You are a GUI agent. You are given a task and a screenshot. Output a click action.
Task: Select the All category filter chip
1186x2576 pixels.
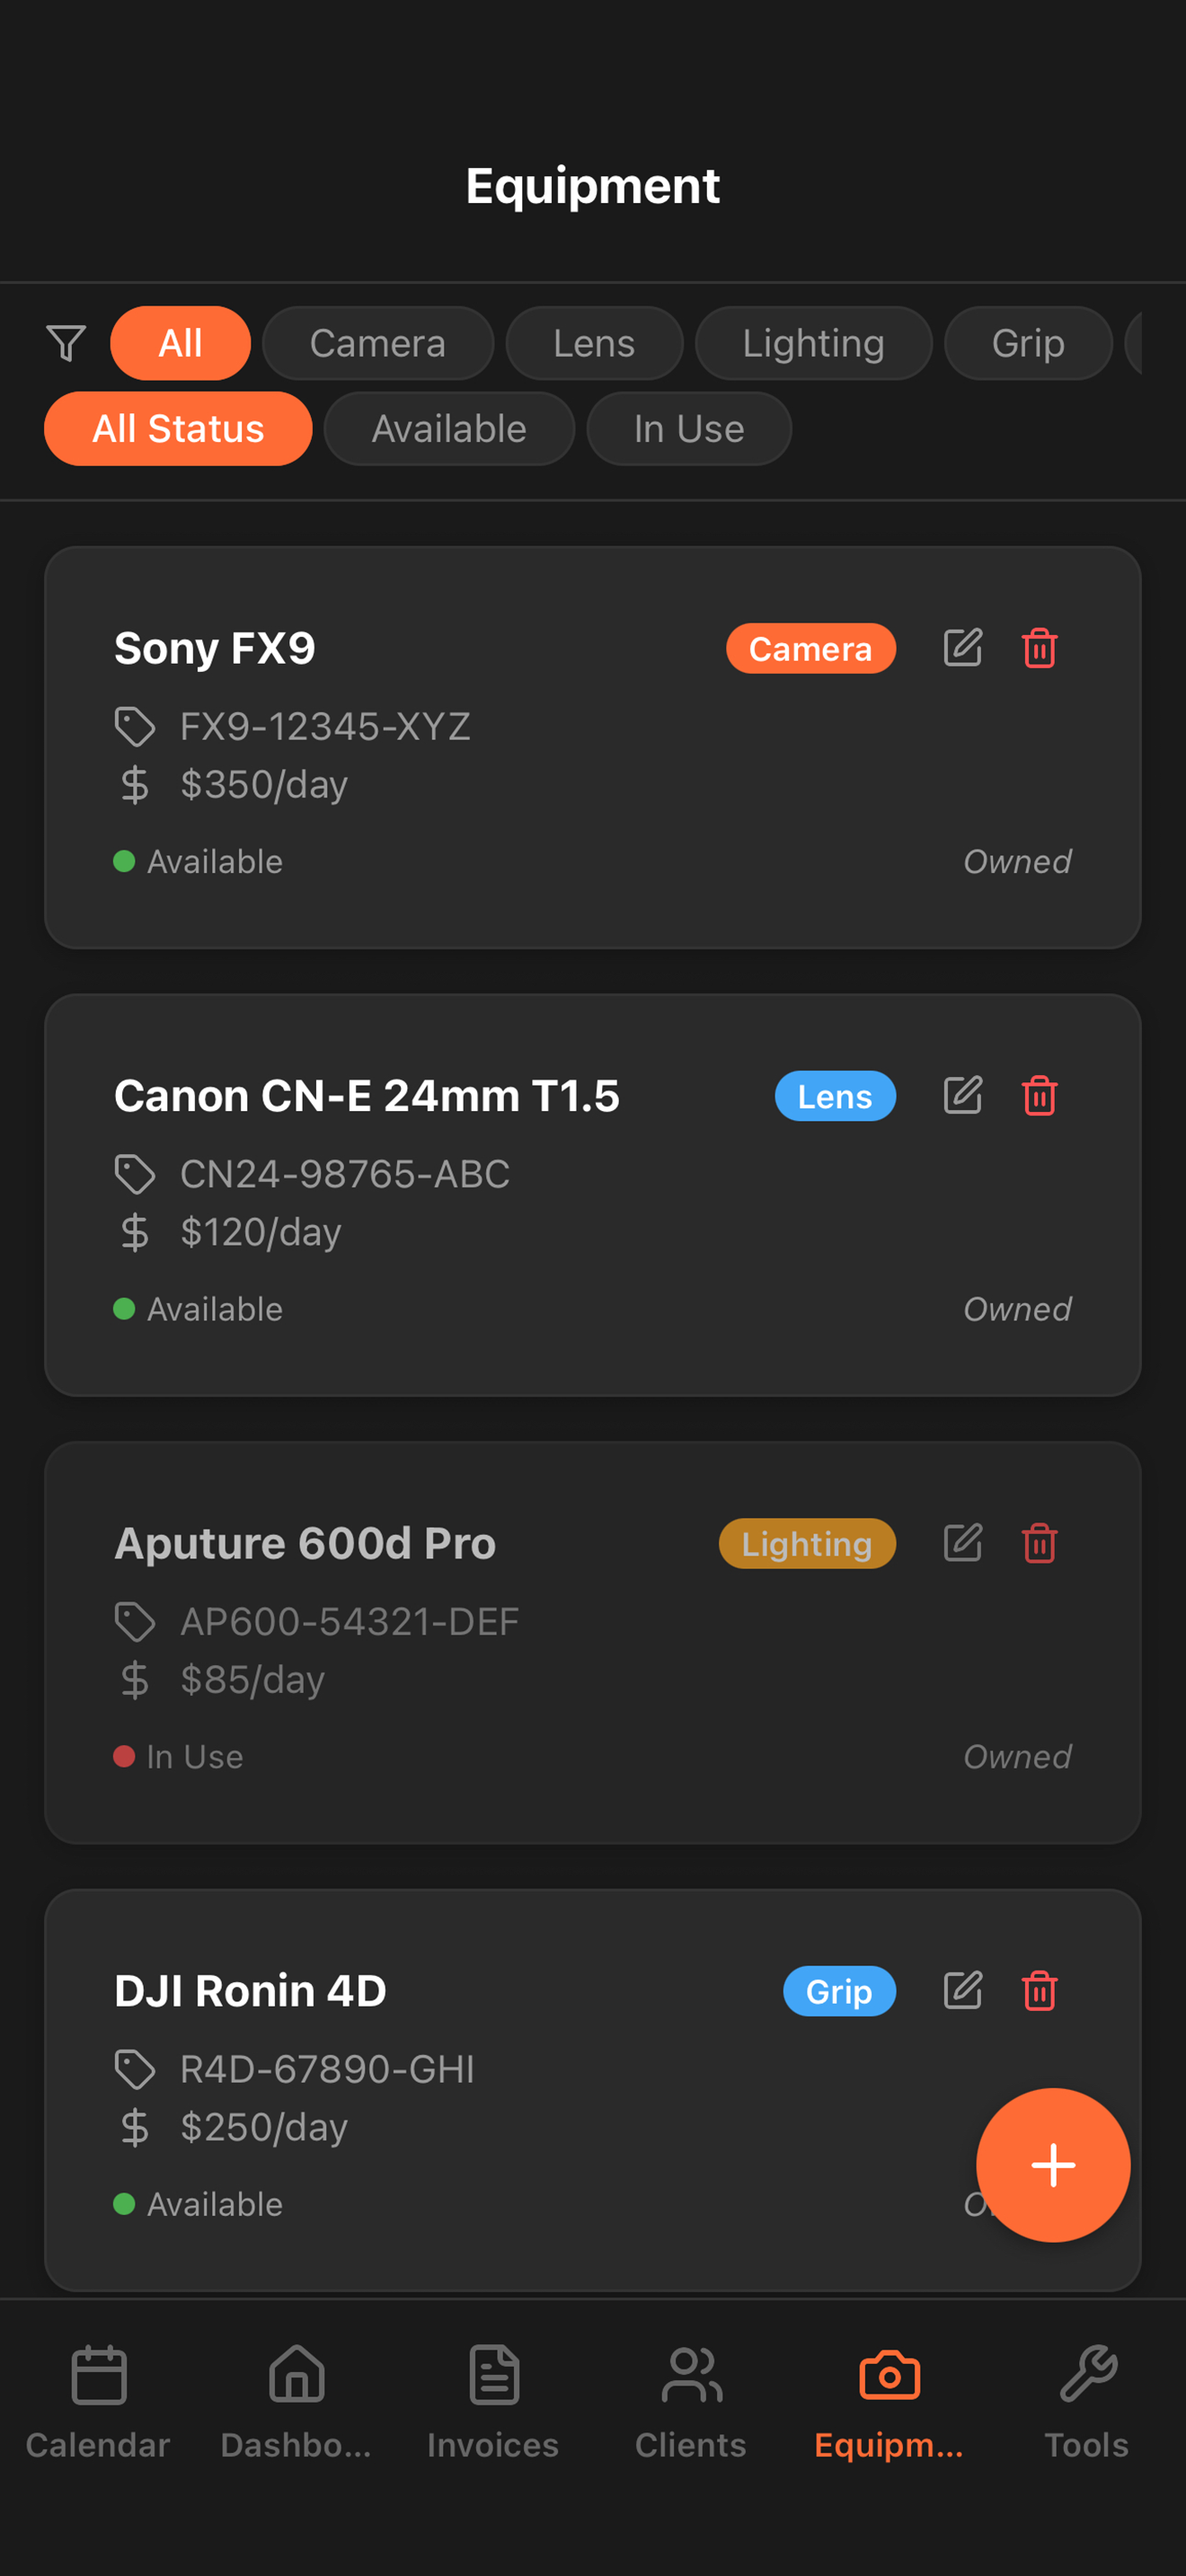(x=180, y=343)
